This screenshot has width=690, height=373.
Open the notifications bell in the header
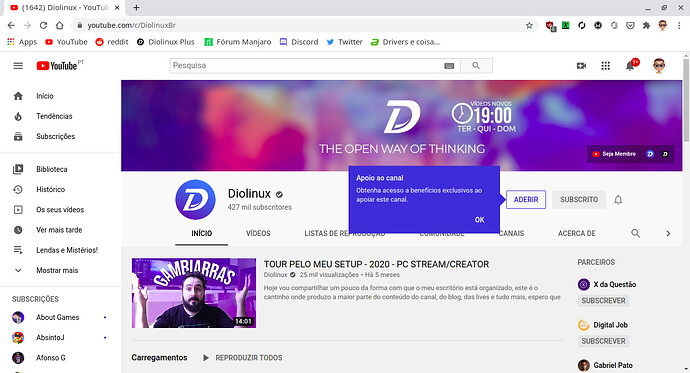point(630,66)
